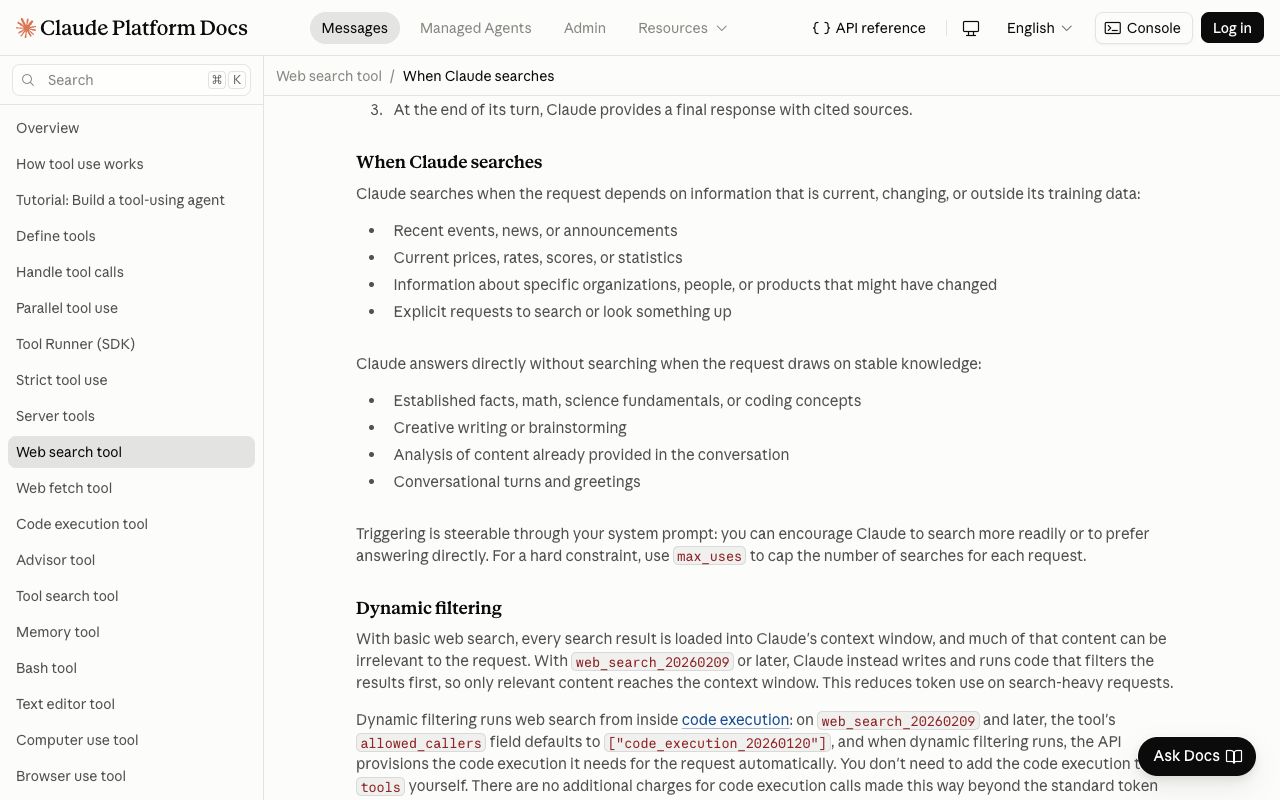Switch to the Messages tab
Viewport: 1280px width, 800px height.
[x=355, y=28]
